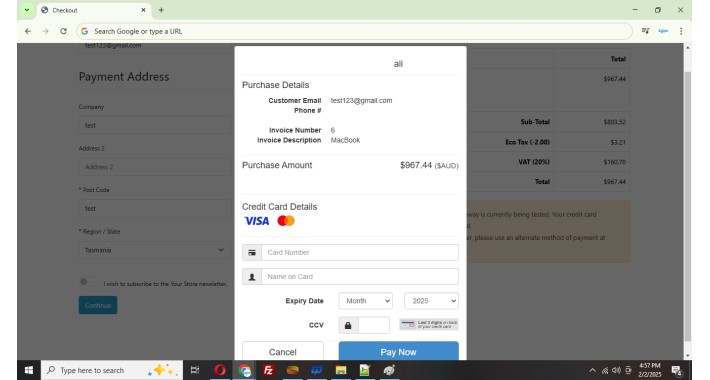Open FileZilla from the taskbar
The width and height of the screenshot is (710, 380).
(269, 370)
